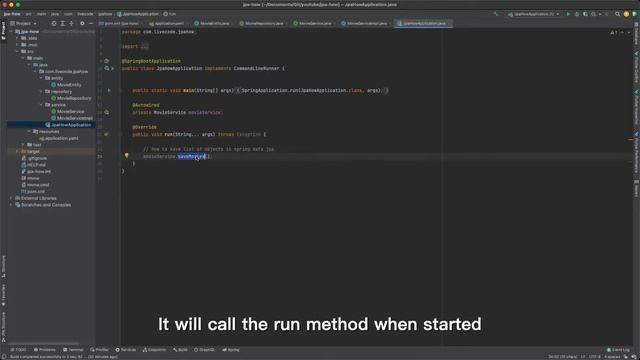
Task: Click the line separator indicator in status bar
Action: [x=583, y=357]
